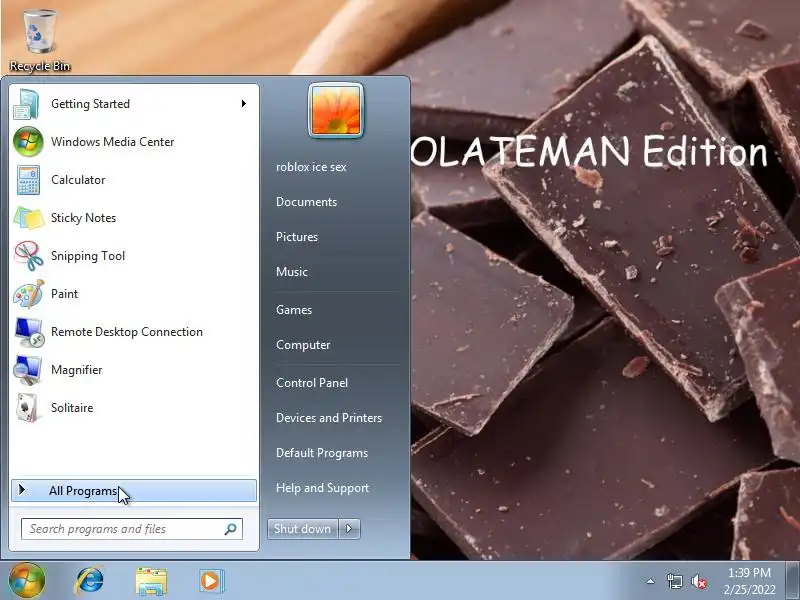800x600 pixels.
Task: Open the roblox ice sex user folder
Action: 311,167
